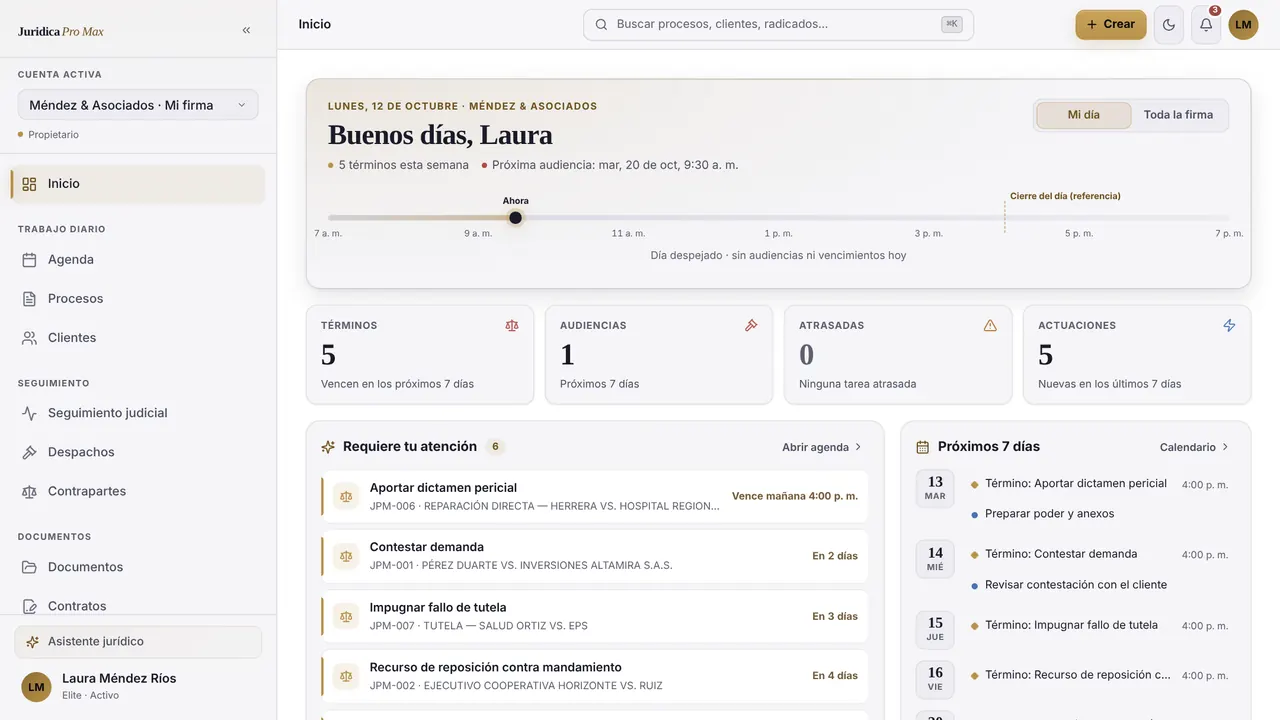
Task: Open the Laura Méndez Ríos profile
Action: [138, 686]
